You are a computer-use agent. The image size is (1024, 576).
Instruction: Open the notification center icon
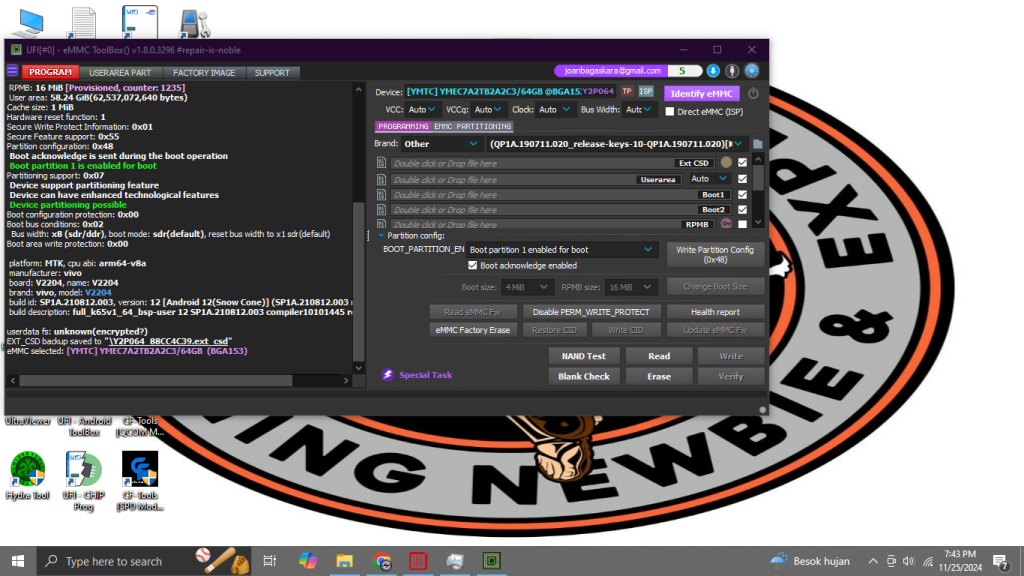point(1000,561)
